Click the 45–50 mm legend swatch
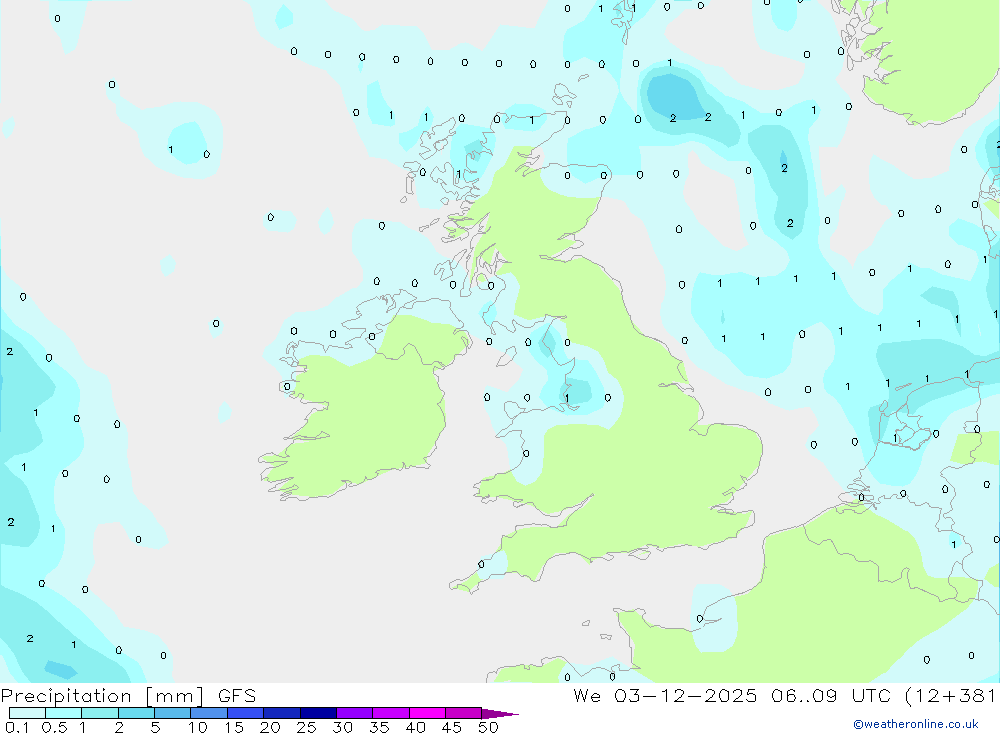The width and height of the screenshot is (1000, 733). 464,713
